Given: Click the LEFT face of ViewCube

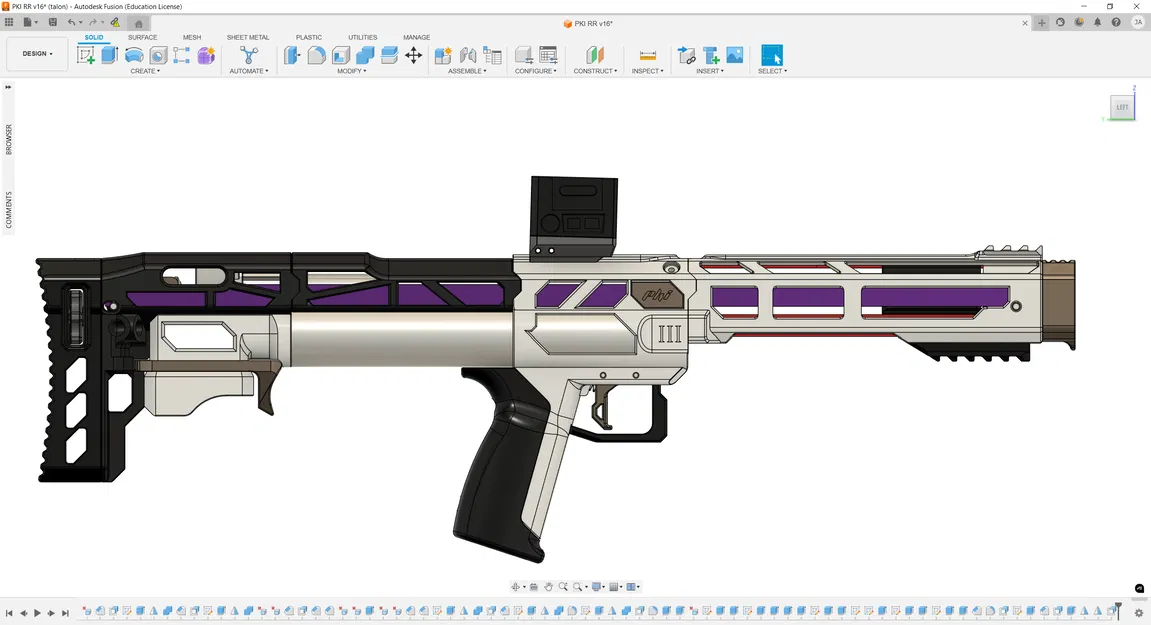Looking at the screenshot, I should pyautogui.click(x=1122, y=107).
